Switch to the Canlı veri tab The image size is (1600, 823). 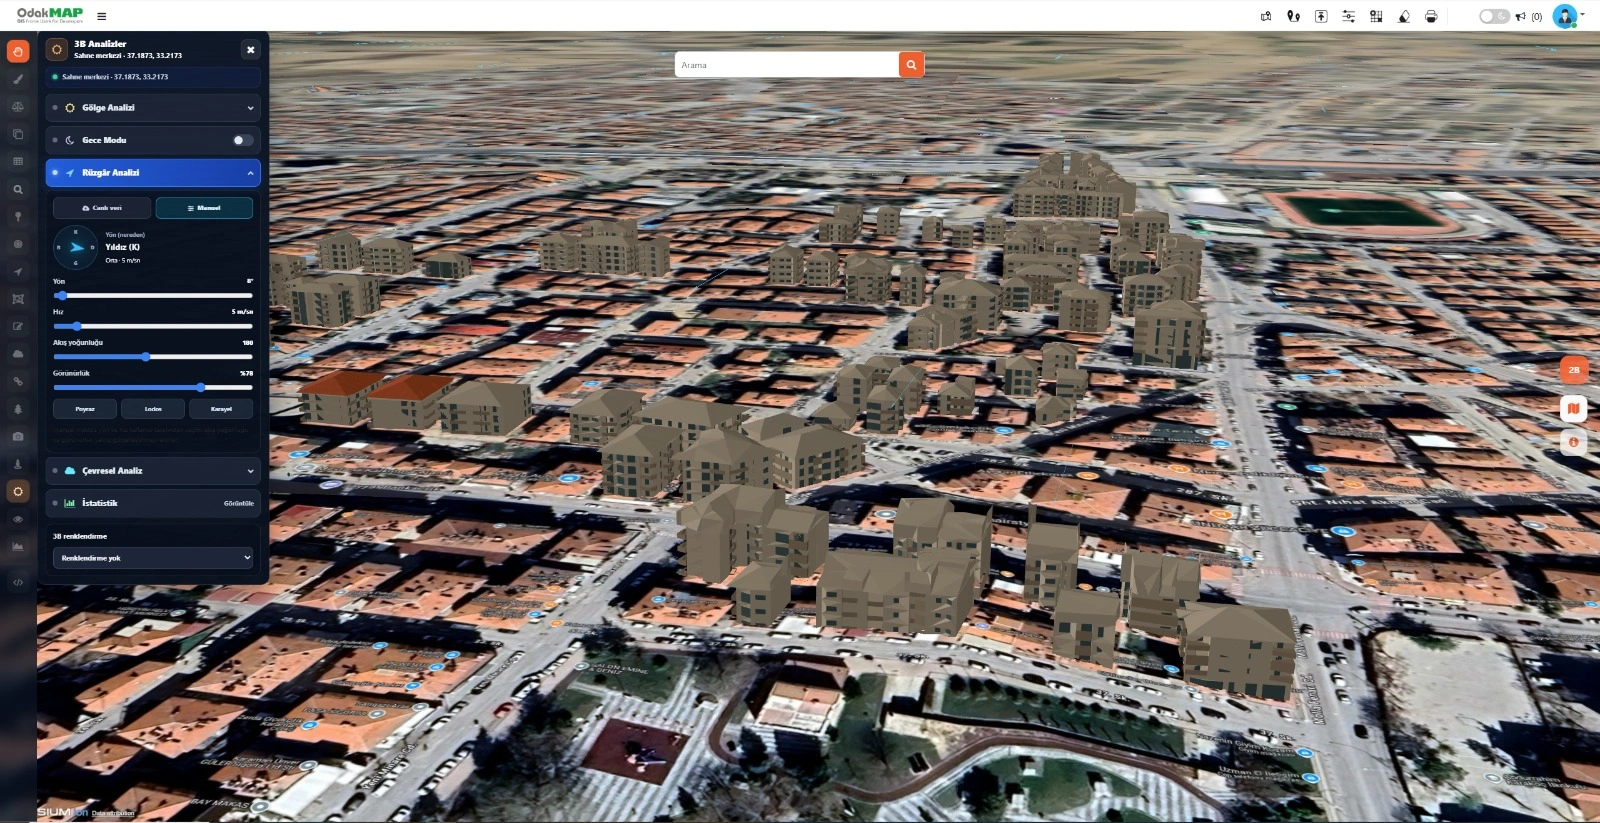click(x=102, y=208)
